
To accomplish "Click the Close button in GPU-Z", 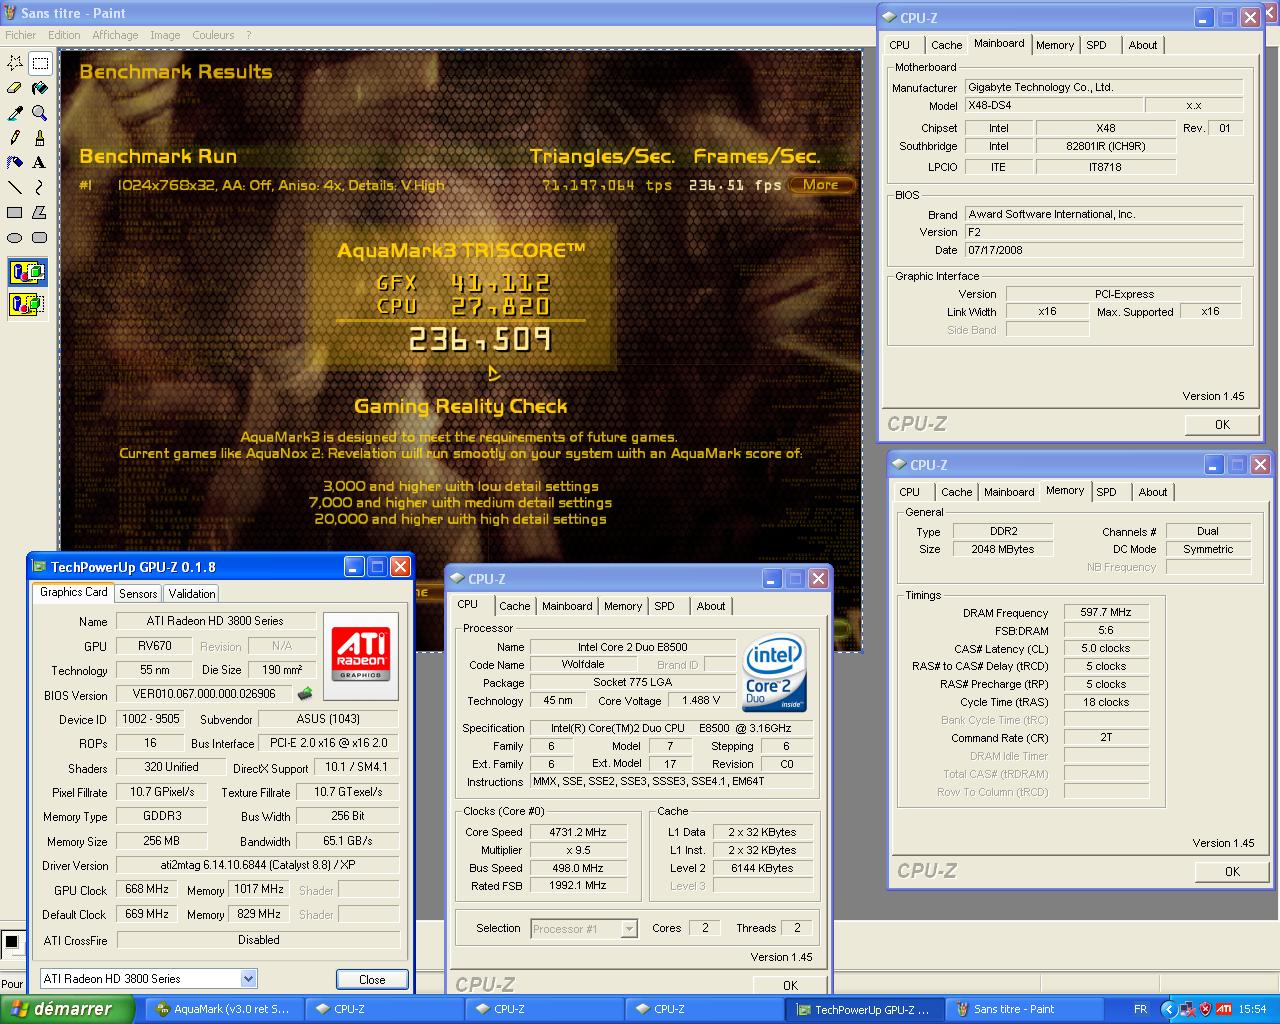I will click(x=372, y=980).
